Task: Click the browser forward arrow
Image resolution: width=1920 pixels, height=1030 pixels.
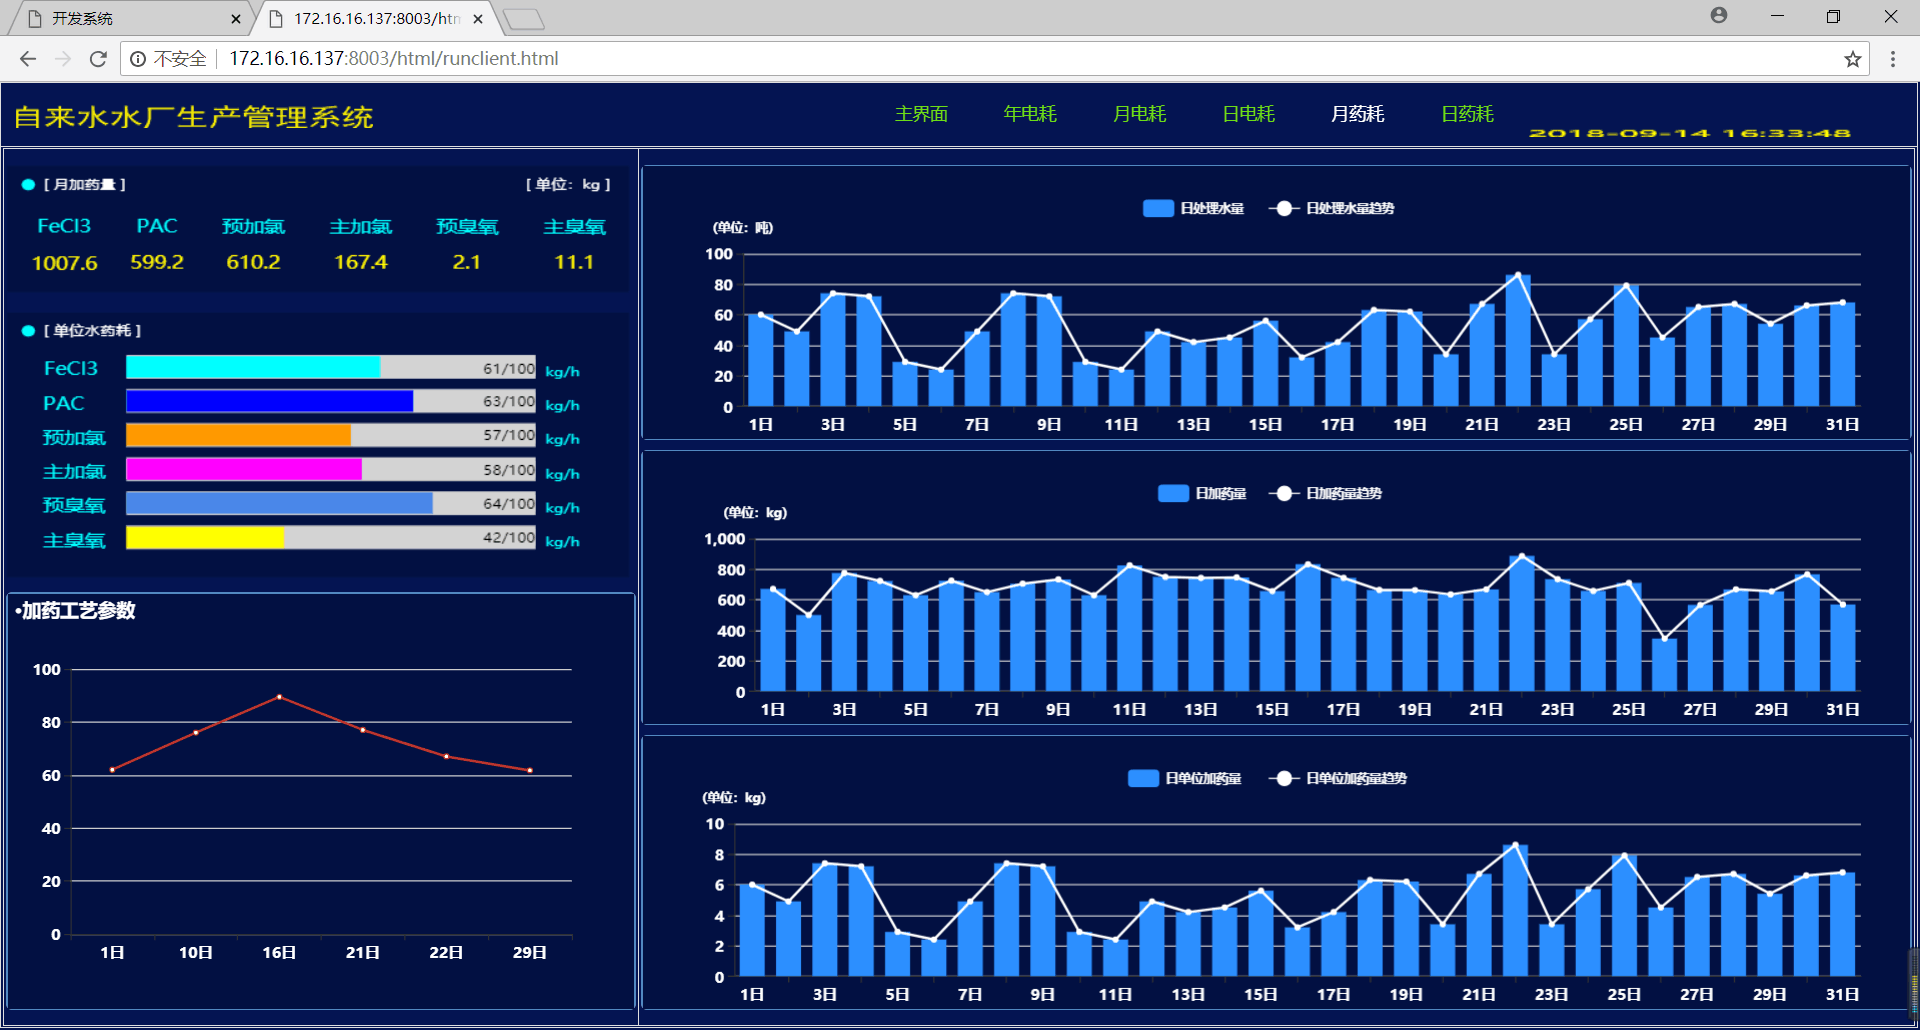Action: 63,59
